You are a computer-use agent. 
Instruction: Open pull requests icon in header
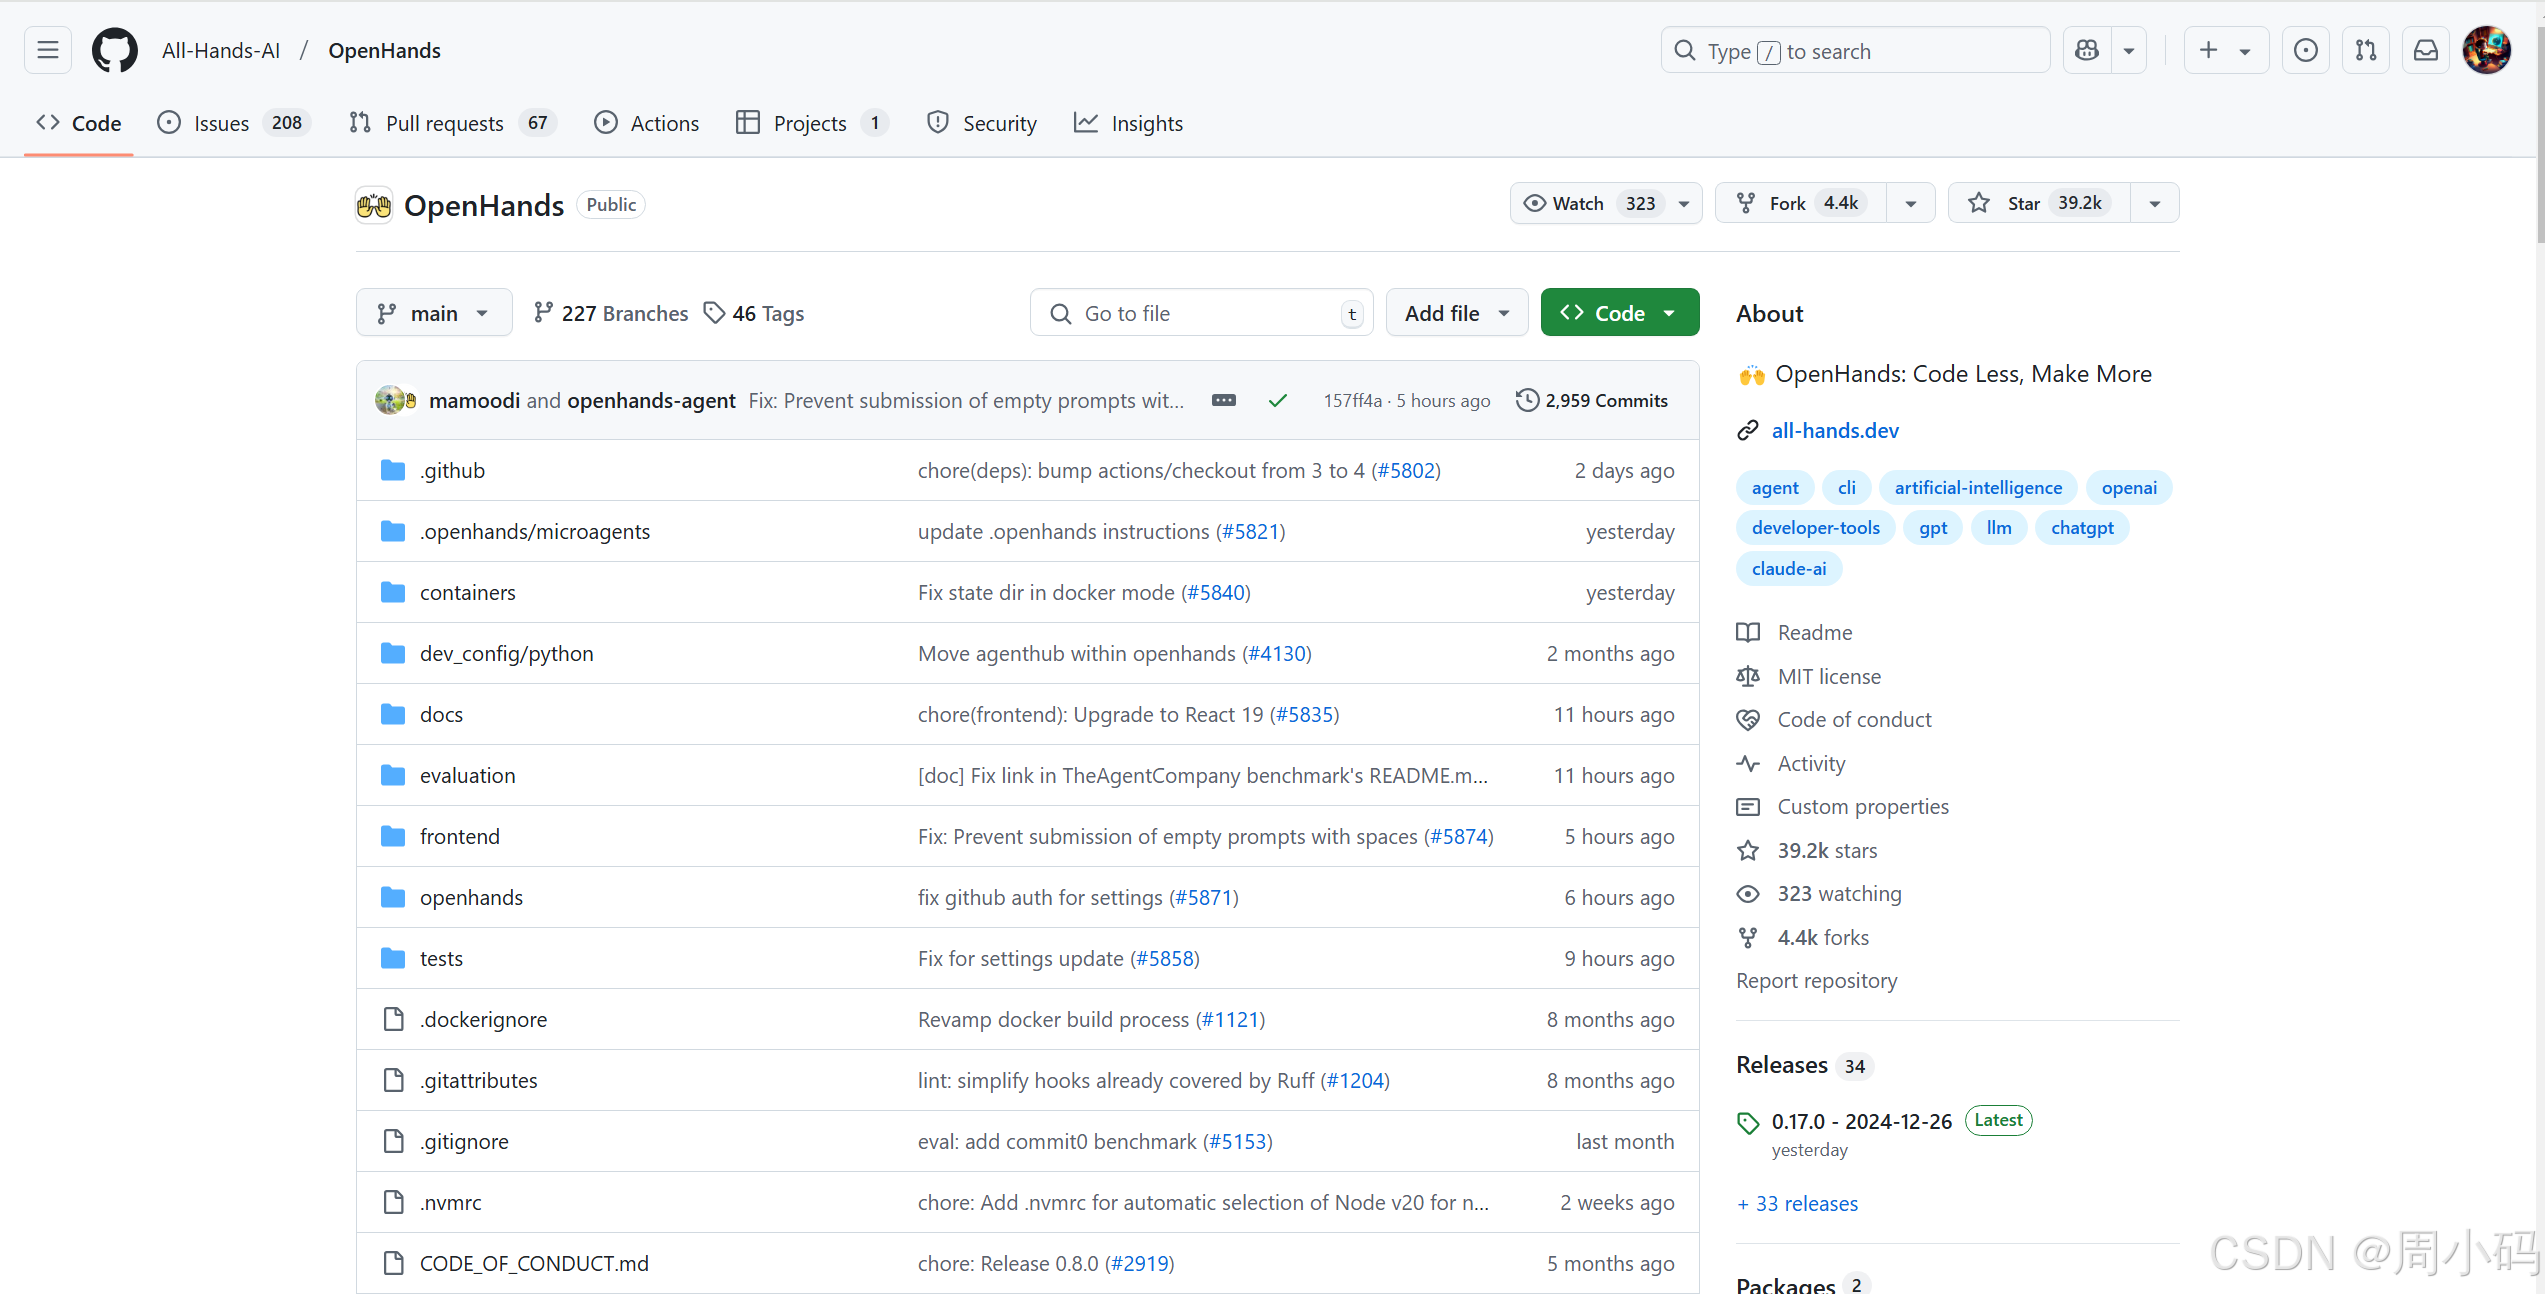point(2366,50)
